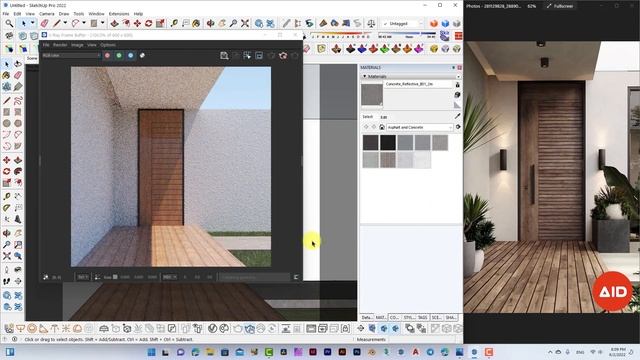The width and height of the screenshot is (640, 360).
Task: Click the Sample Paint eyedropper in Materials
Action: pos(458,116)
